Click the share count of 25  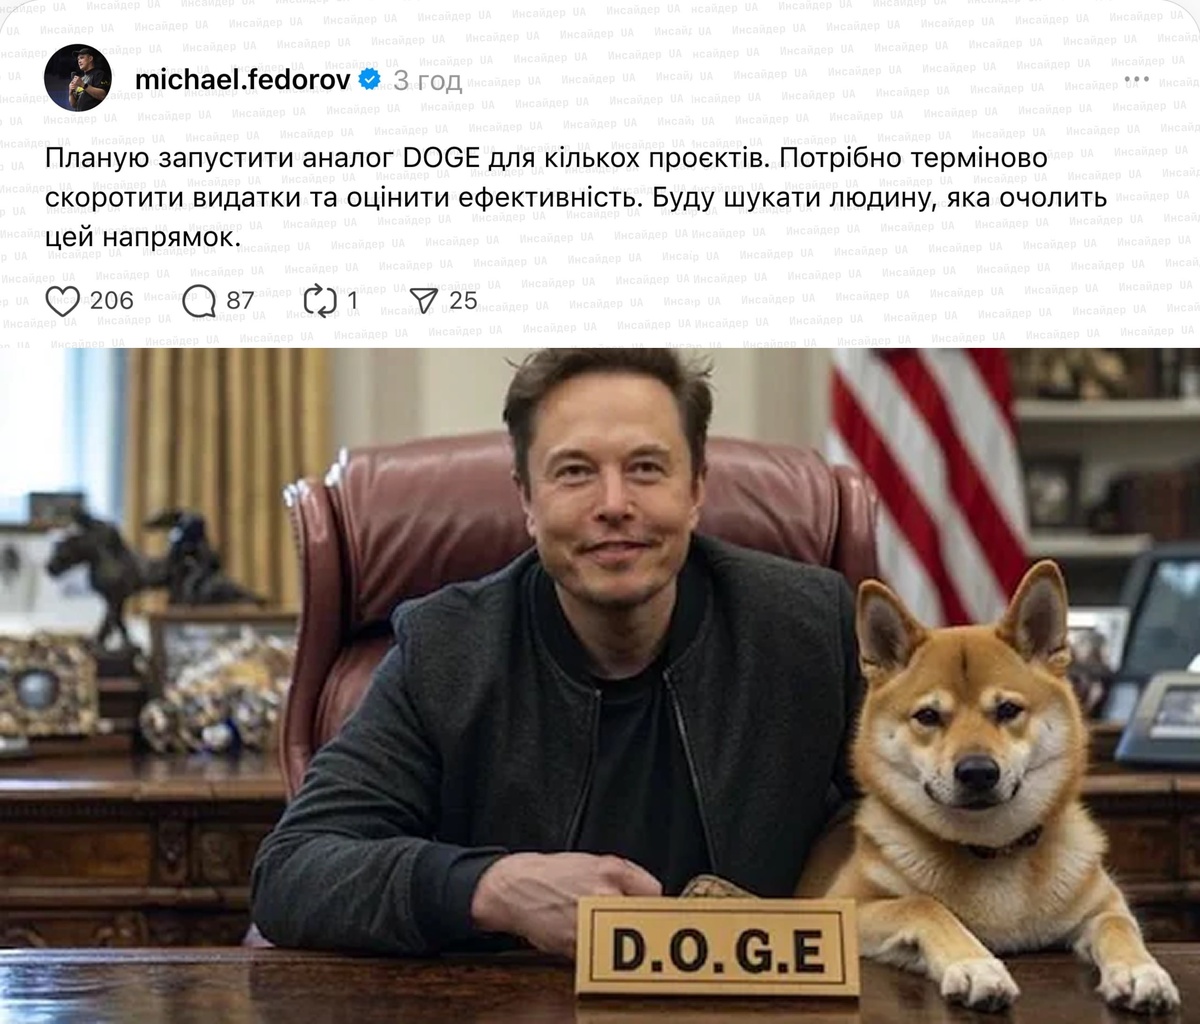click(463, 300)
